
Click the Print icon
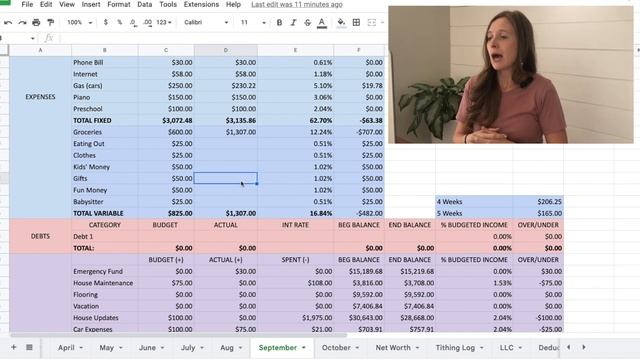point(36,22)
